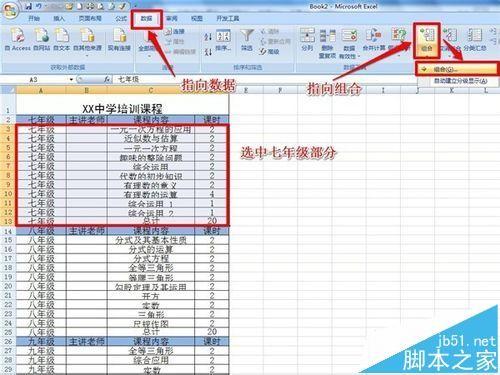500x375 pixels.
Task: Click the Group (组合) ribbon button
Action: coord(427,40)
